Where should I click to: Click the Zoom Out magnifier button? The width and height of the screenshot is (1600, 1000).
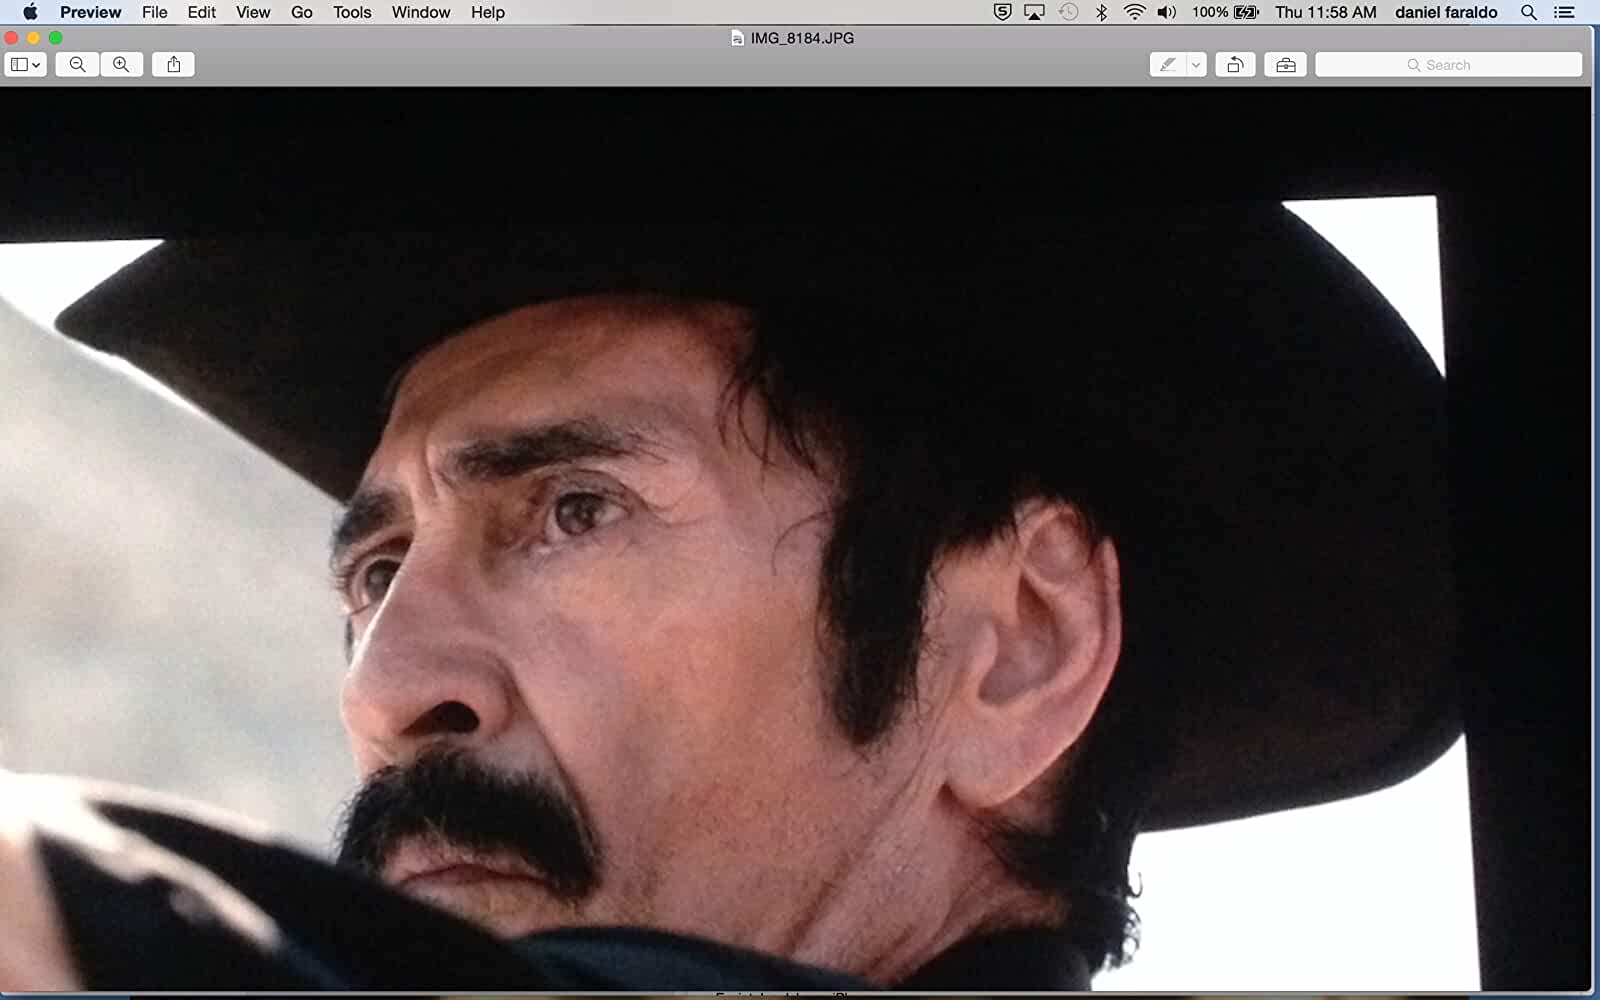(x=77, y=65)
